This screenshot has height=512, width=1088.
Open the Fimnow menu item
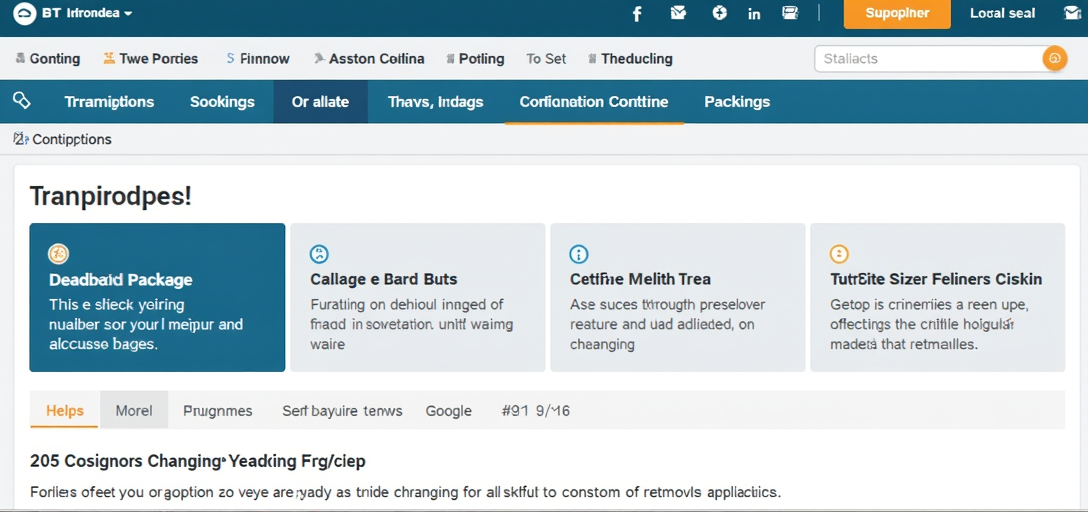point(264,59)
